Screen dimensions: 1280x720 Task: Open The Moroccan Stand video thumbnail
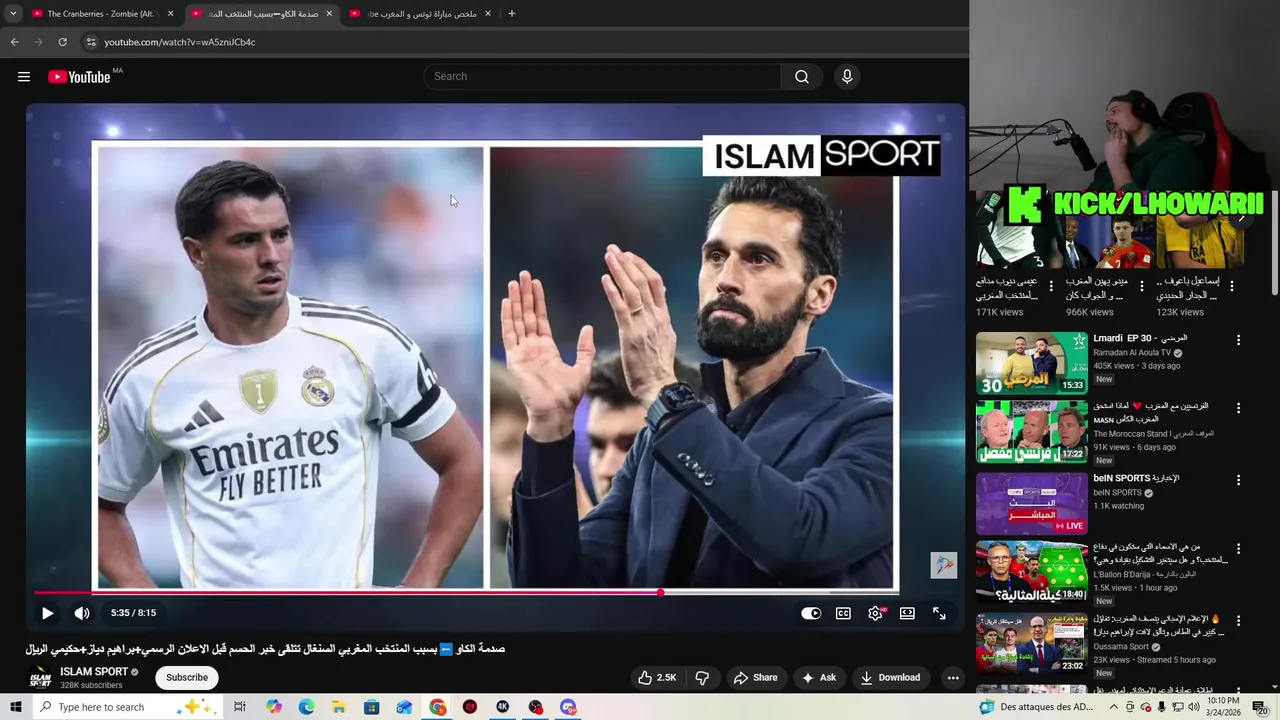1031,432
